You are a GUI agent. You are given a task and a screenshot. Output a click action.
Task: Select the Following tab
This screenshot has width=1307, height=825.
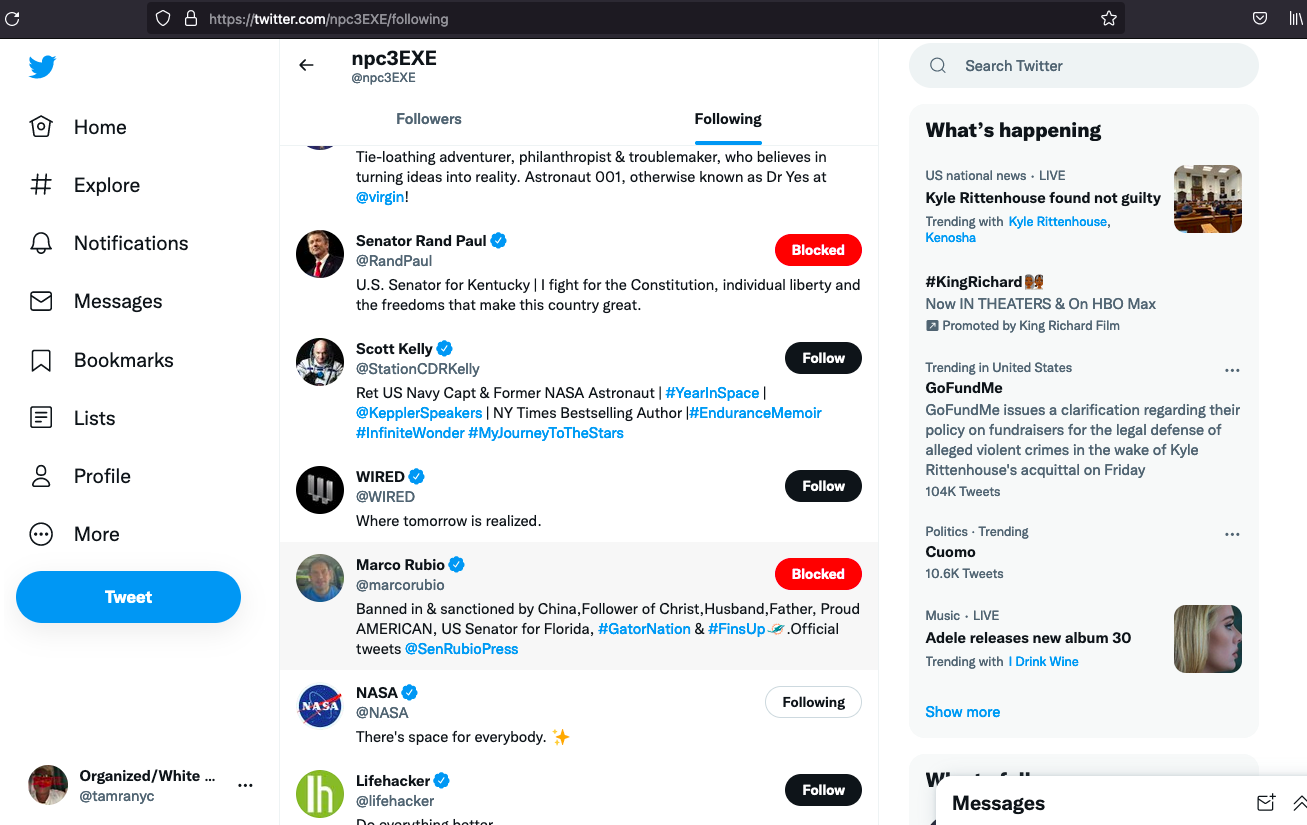point(728,119)
